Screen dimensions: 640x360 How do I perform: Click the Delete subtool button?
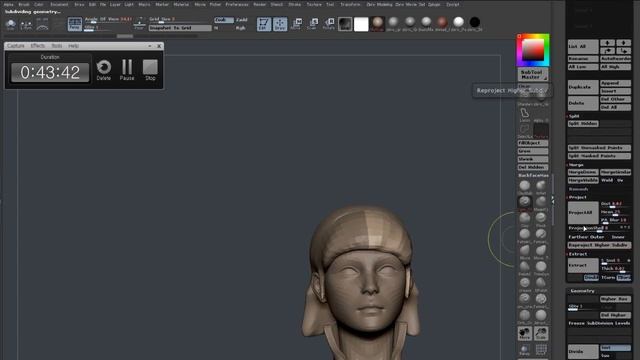pos(583,103)
